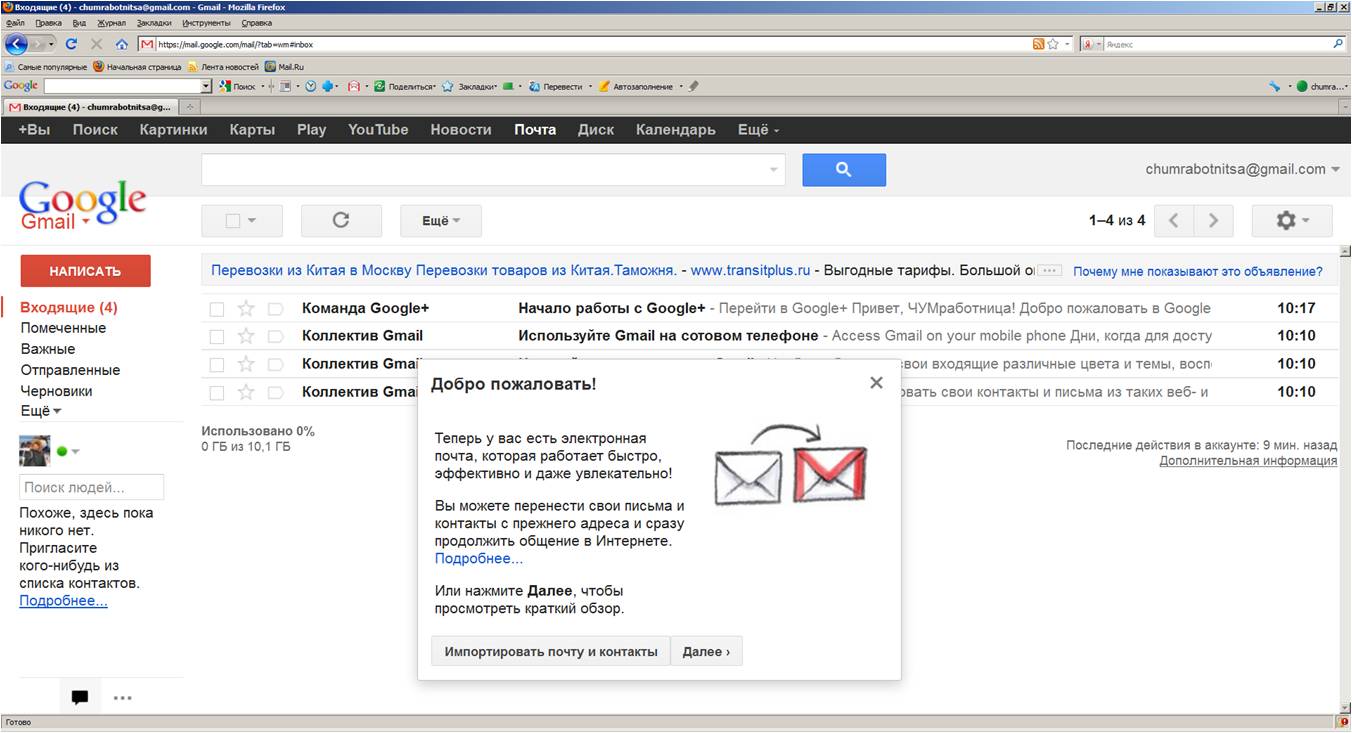This screenshot has width=1352, height=733.
Task: Open Календарь in the Google bar
Action: 676,129
